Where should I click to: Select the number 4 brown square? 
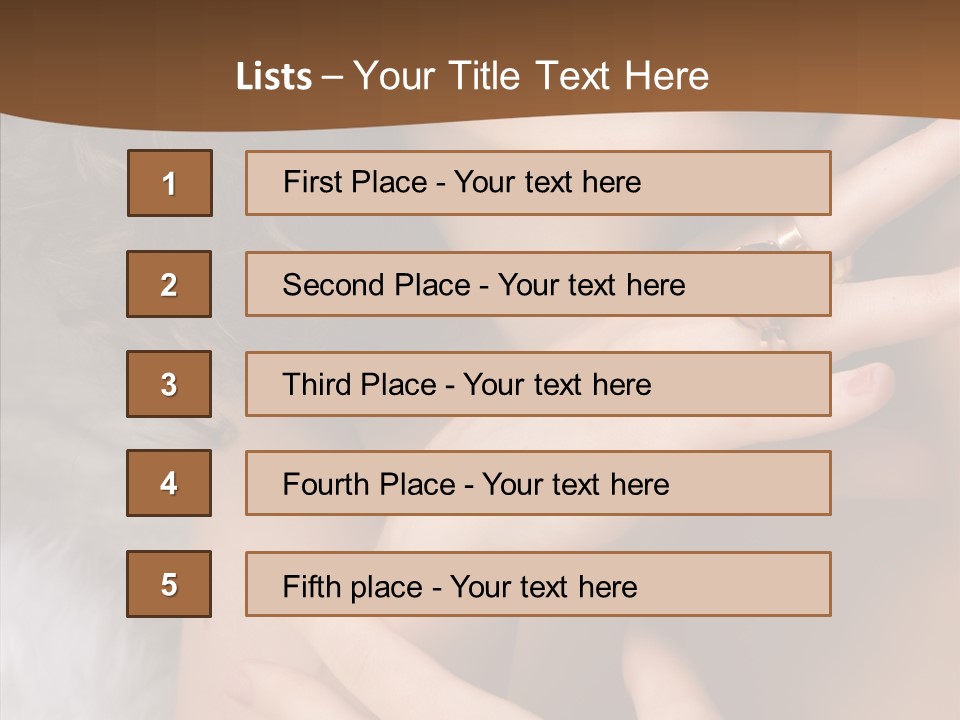[x=169, y=483]
